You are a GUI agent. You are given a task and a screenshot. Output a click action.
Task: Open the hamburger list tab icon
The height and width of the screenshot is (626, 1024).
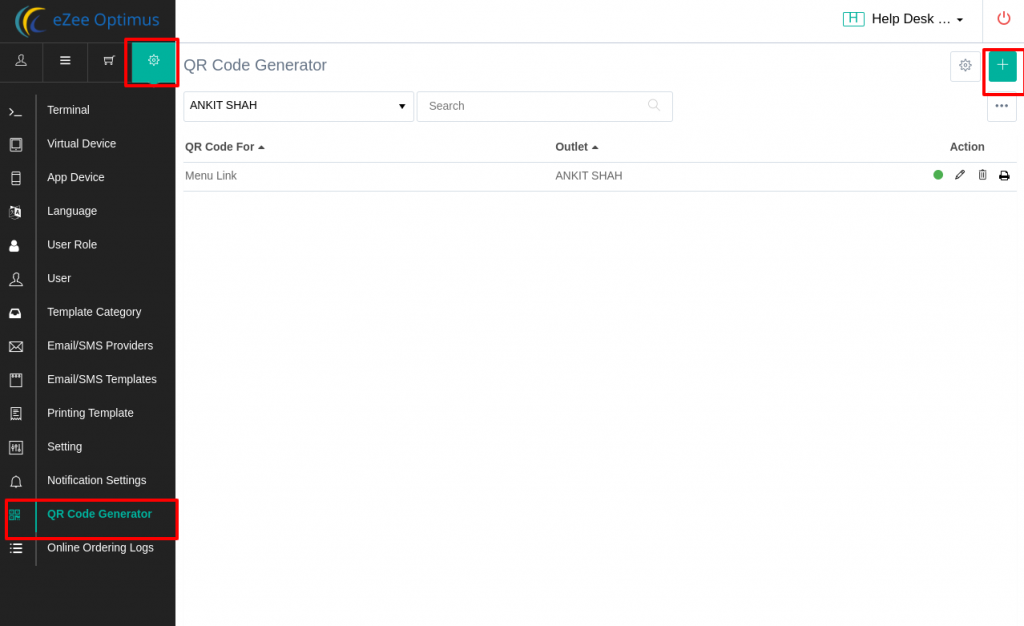tap(65, 61)
